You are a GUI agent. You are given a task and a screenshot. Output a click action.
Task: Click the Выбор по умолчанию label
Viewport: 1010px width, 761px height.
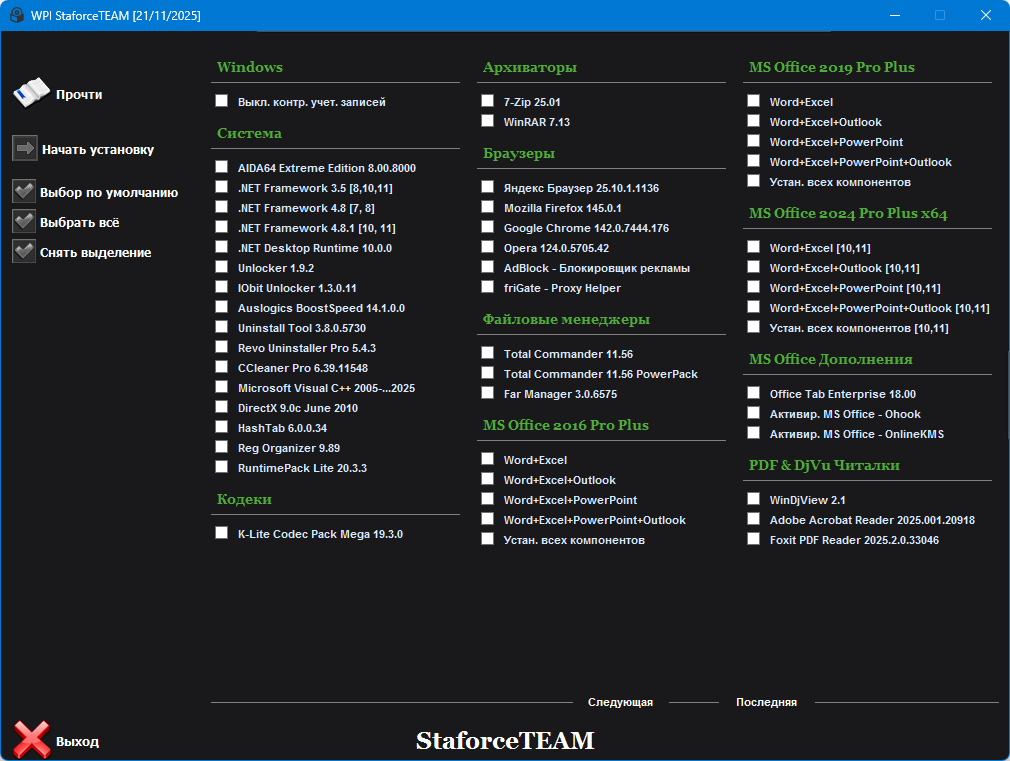[x=109, y=193]
